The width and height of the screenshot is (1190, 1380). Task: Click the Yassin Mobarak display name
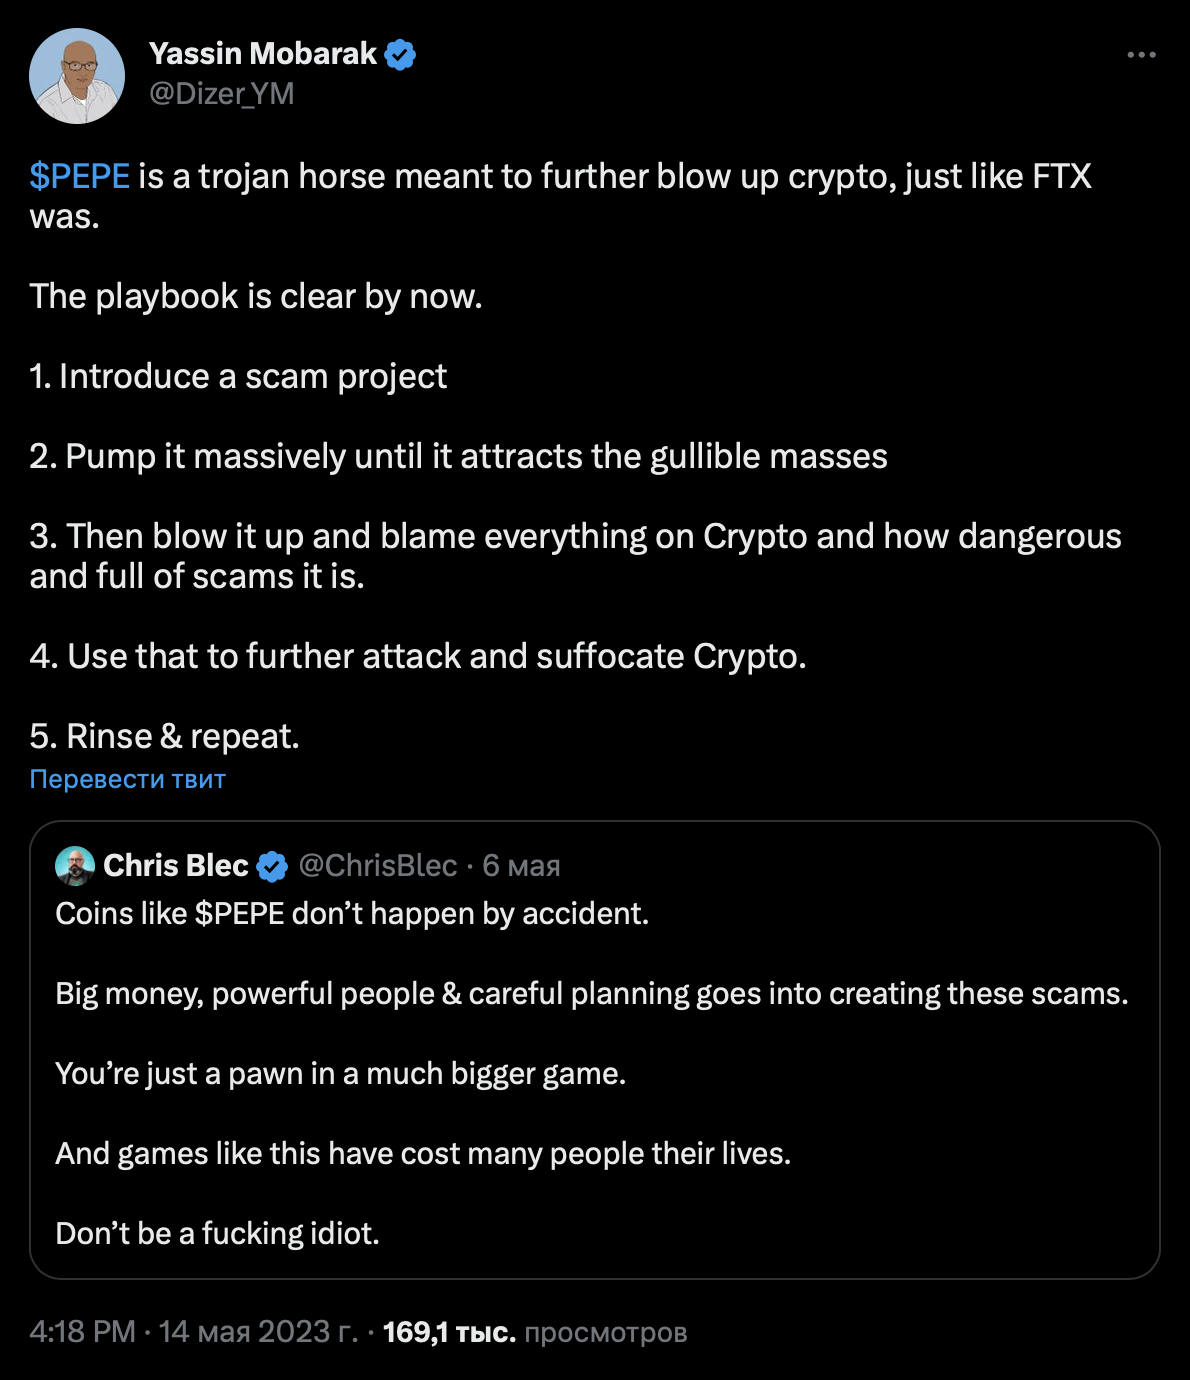(x=263, y=54)
